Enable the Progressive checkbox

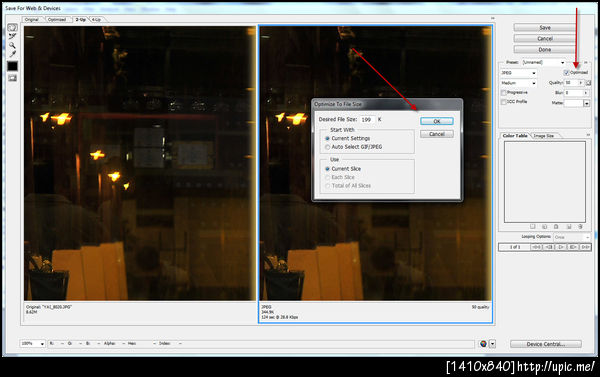point(504,93)
